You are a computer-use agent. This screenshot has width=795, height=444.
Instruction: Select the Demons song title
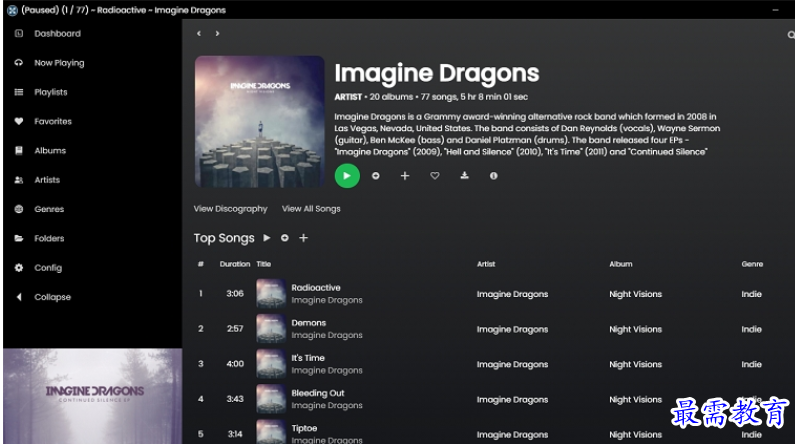308,323
